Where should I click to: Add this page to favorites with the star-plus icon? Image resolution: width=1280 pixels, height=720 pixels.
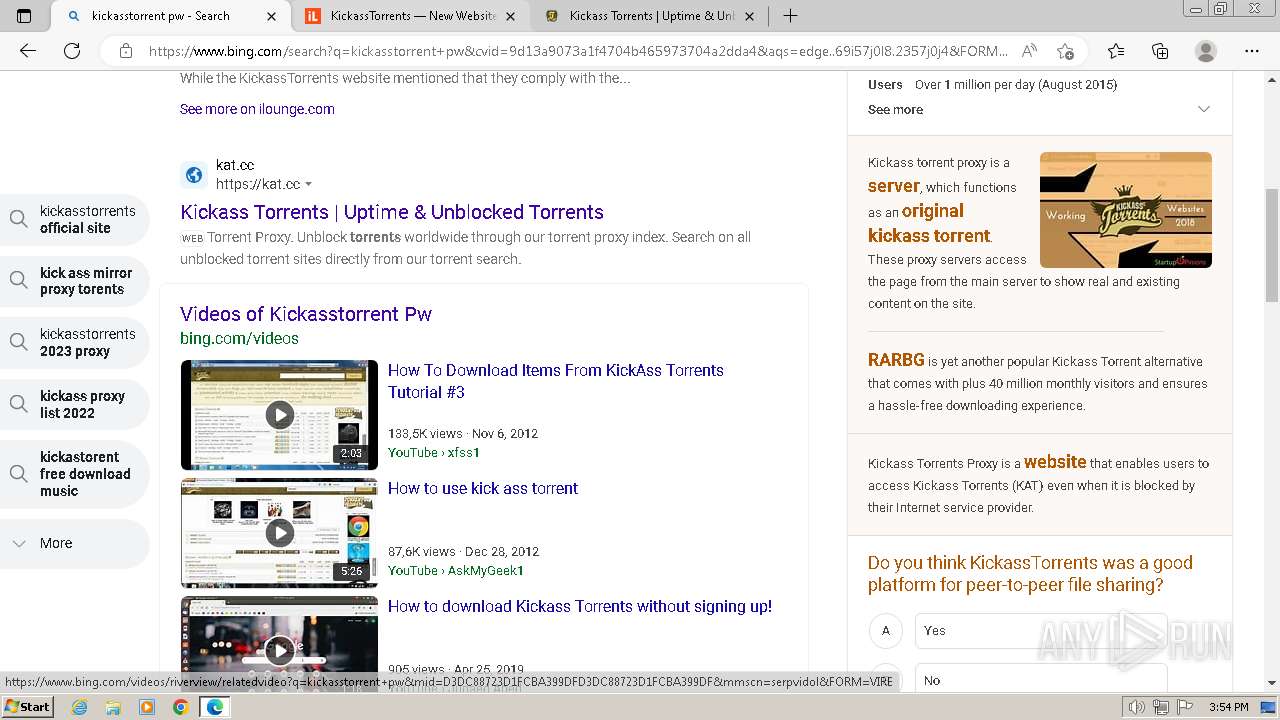coord(1065,51)
